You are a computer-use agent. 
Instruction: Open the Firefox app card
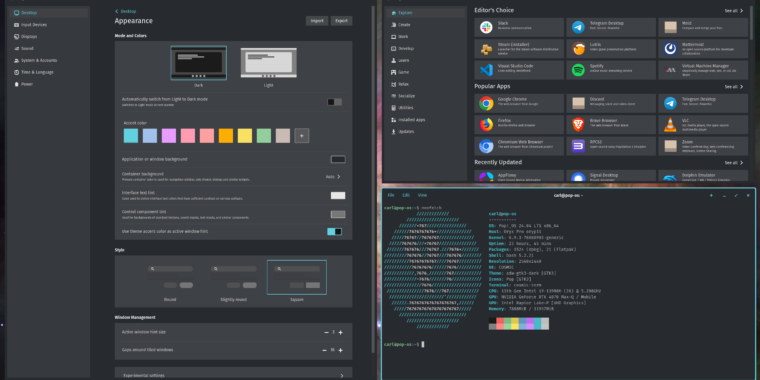tap(519, 125)
